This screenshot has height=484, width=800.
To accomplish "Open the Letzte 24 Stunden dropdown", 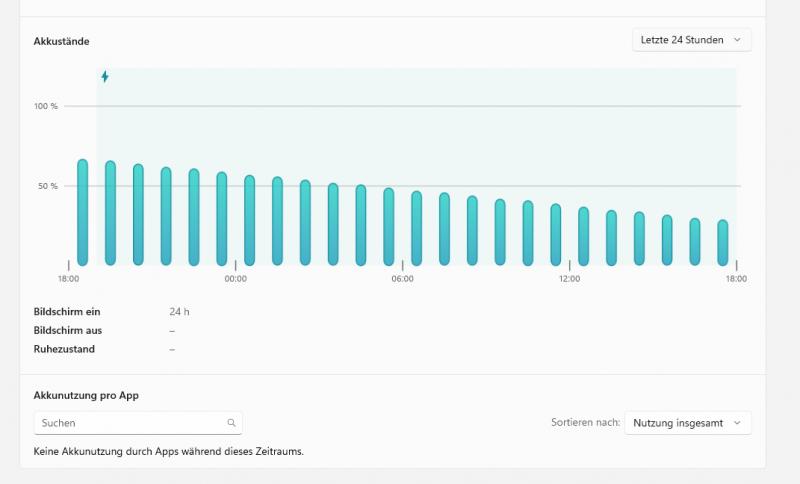I will (x=691, y=40).
